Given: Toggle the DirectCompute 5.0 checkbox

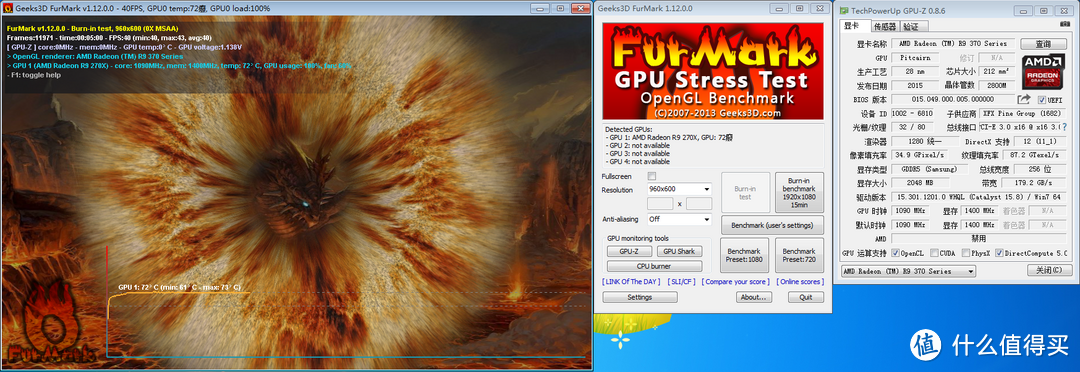Looking at the screenshot, I should [999, 253].
